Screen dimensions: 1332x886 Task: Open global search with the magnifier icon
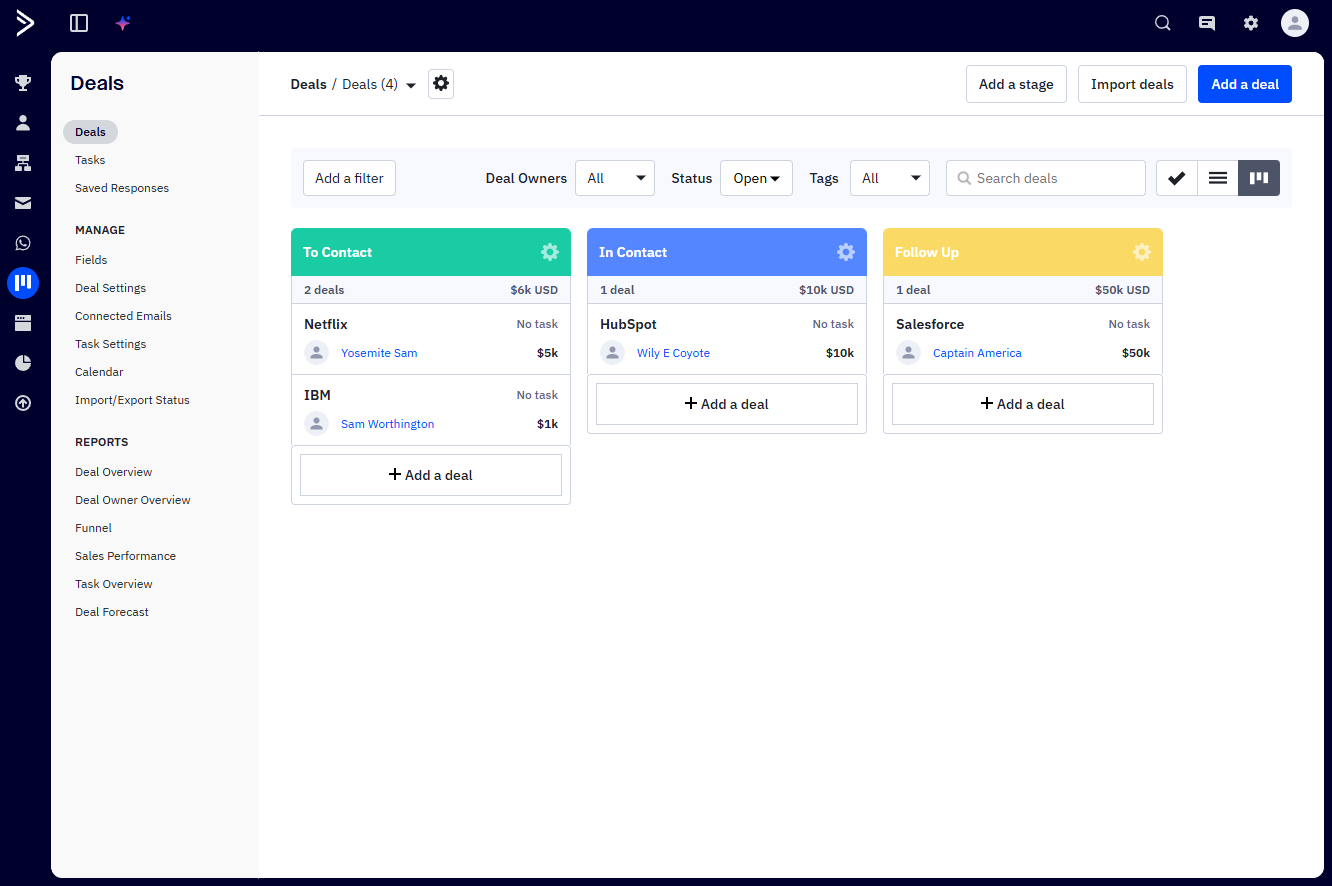pyautogui.click(x=1162, y=22)
